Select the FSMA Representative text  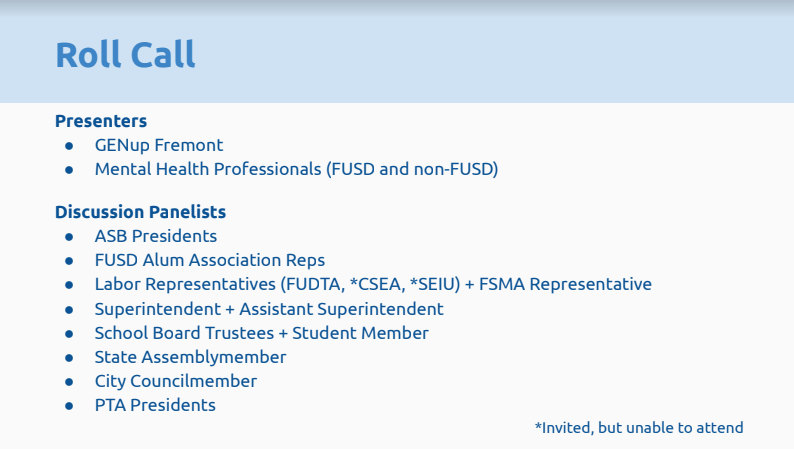pyautogui.click(x=566, y=284)
